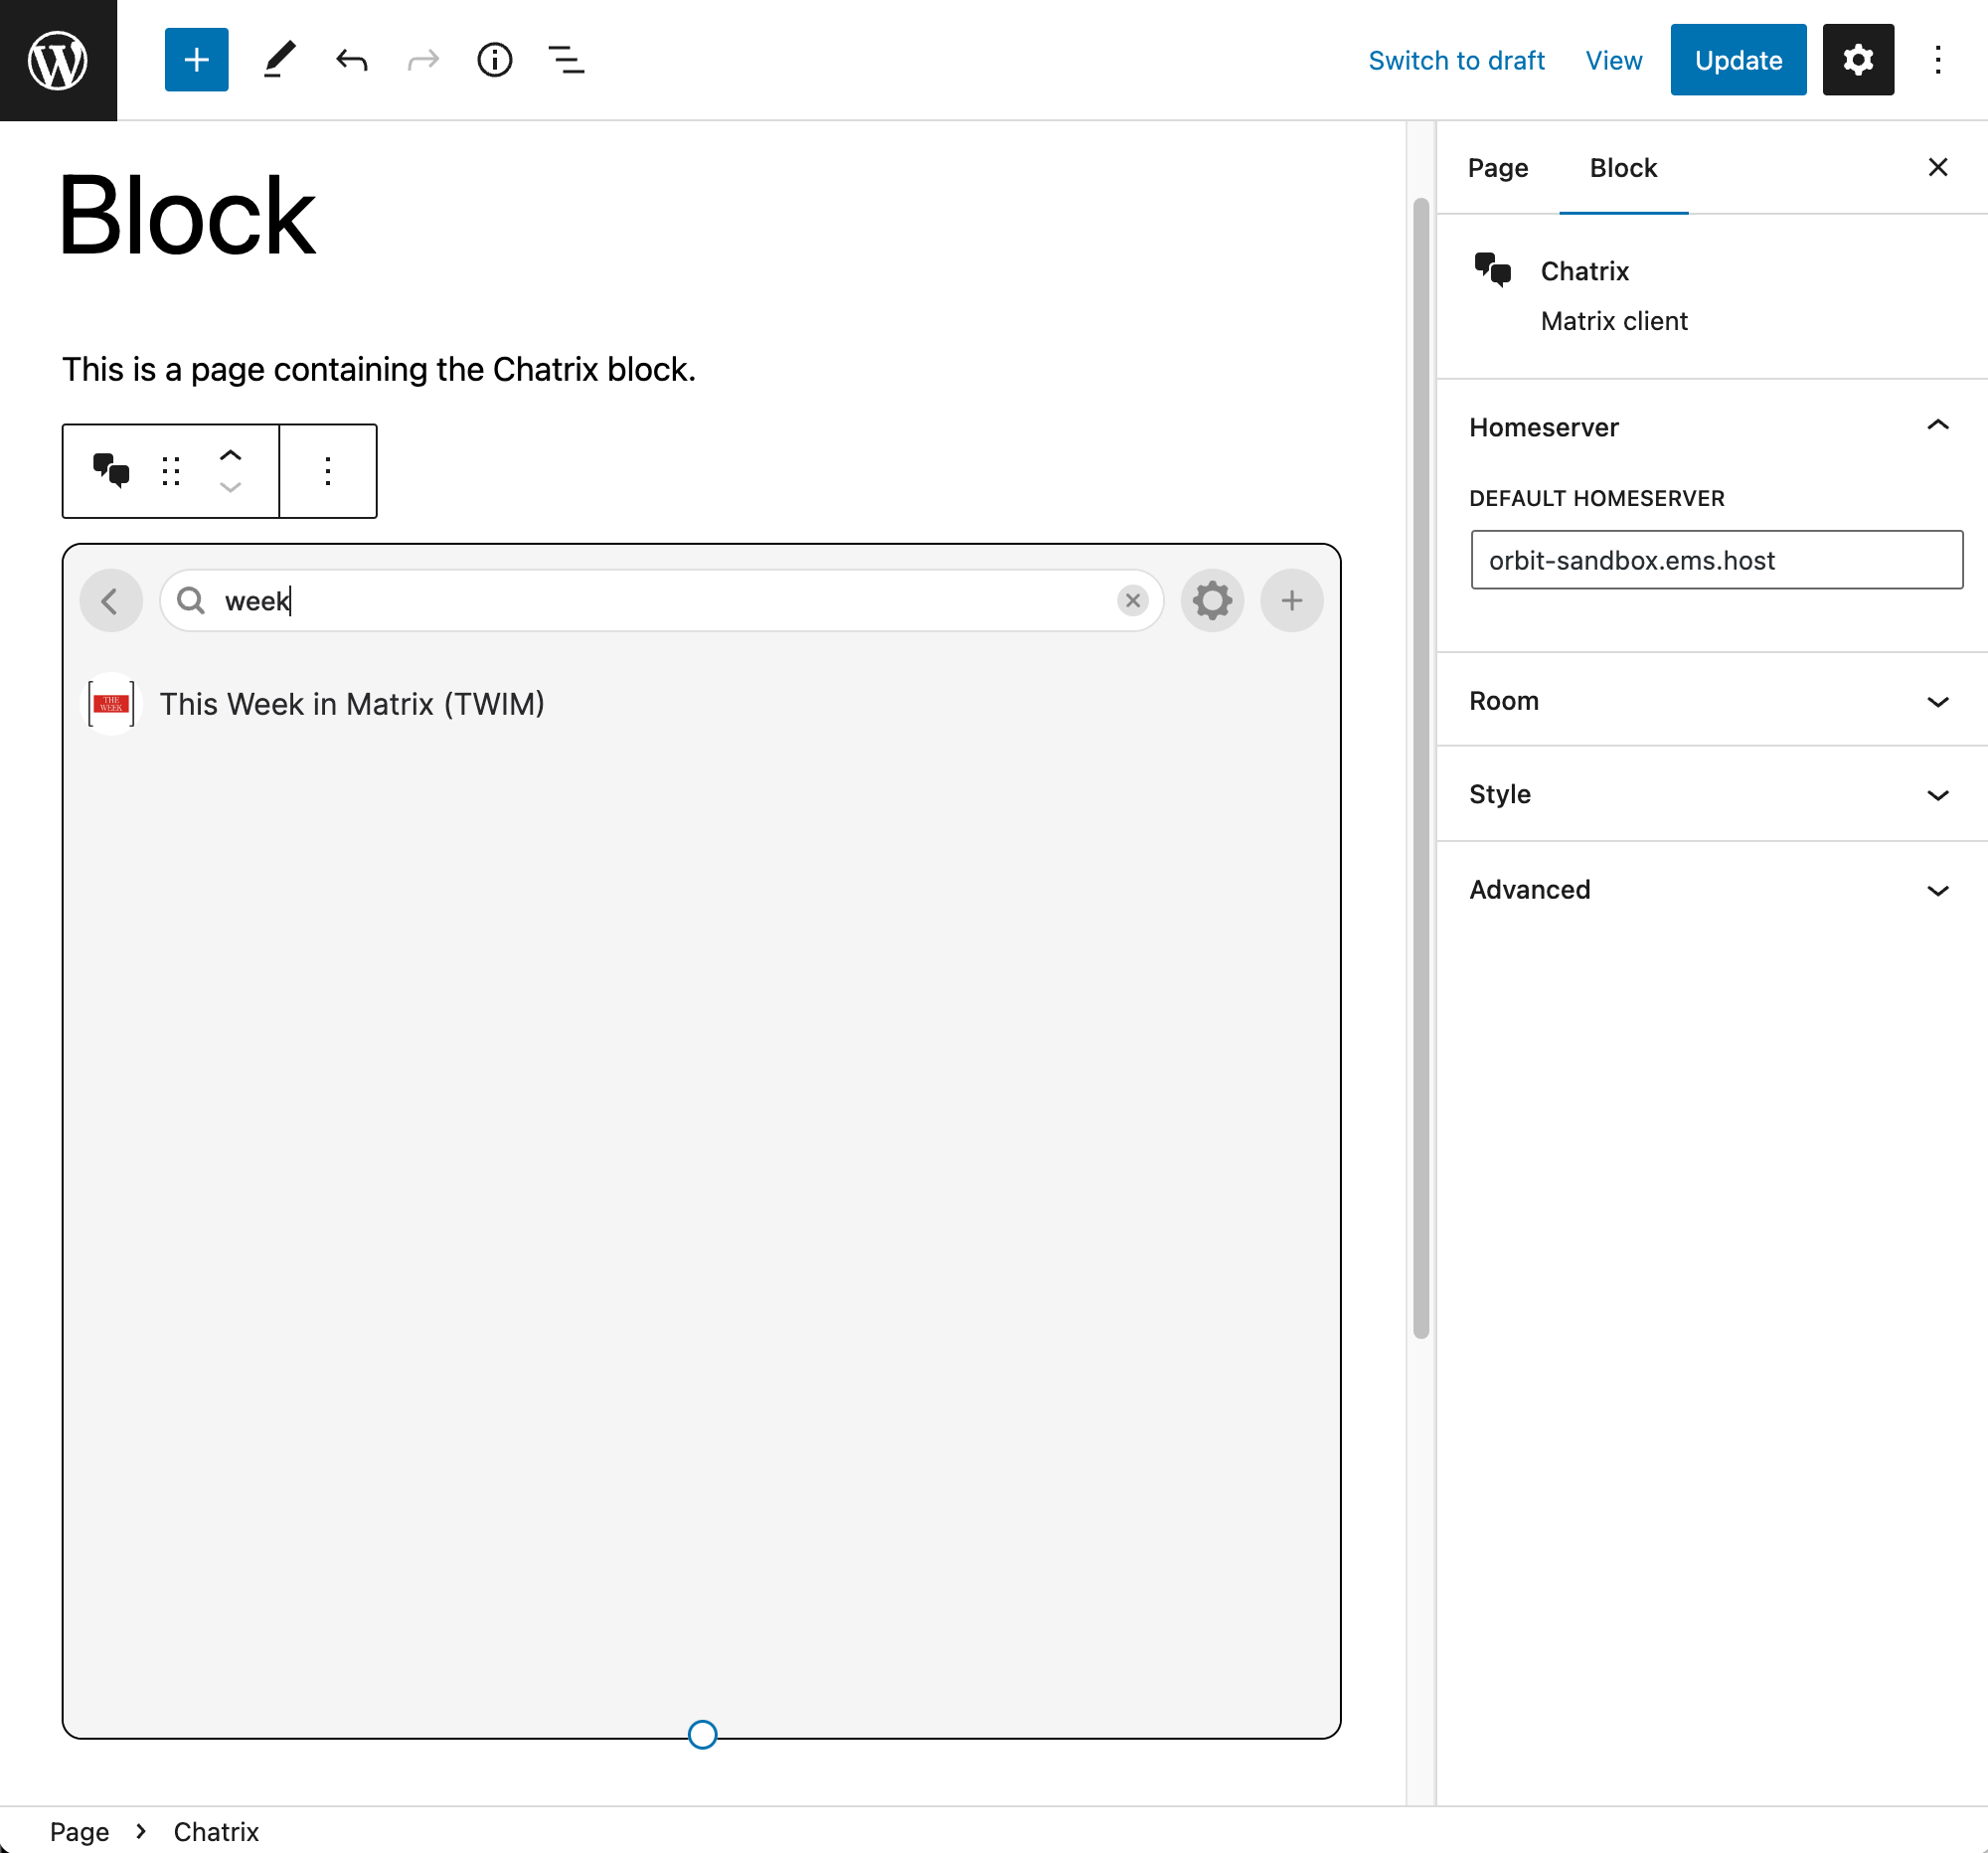Click the undo arrow icon
This screenshot has height=1853, width=1988.
351,60
